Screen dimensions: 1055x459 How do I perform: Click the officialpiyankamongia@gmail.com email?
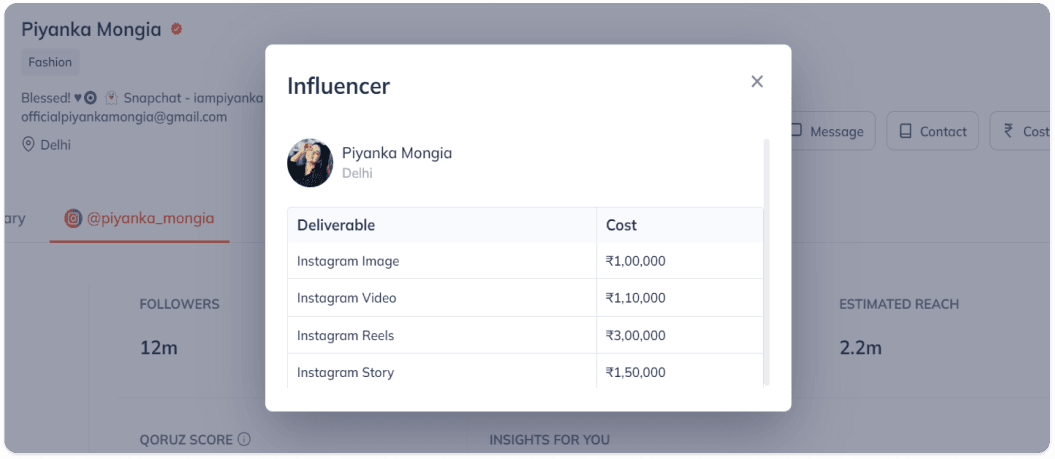pyautogui.click(x=124, y=116)
